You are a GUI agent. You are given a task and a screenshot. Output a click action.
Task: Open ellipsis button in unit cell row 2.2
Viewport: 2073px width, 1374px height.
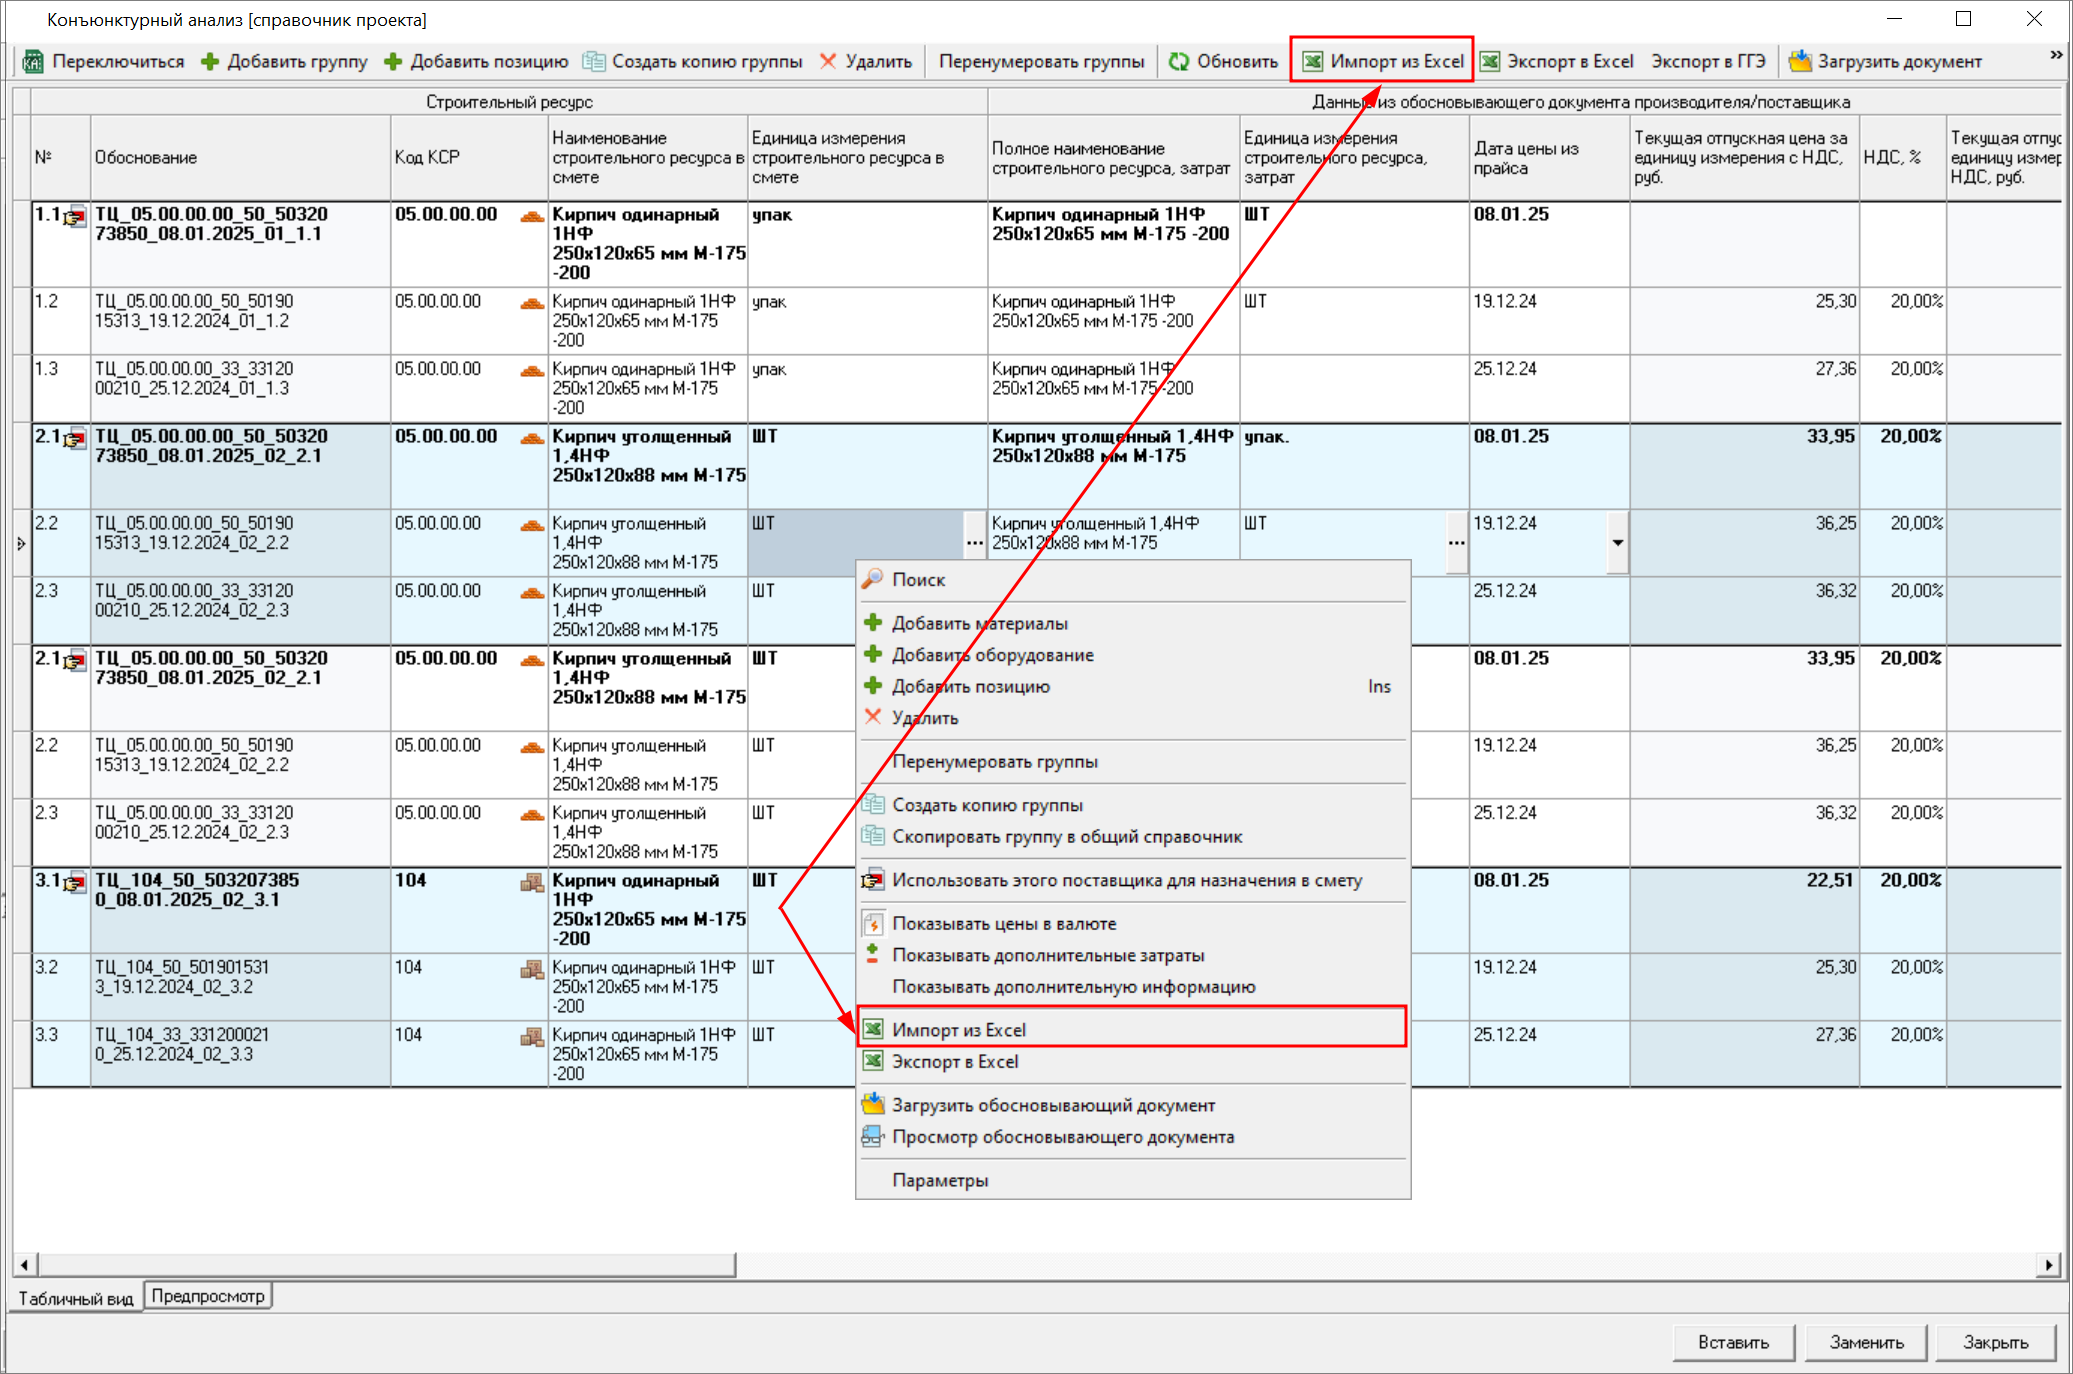coord(975,543)
